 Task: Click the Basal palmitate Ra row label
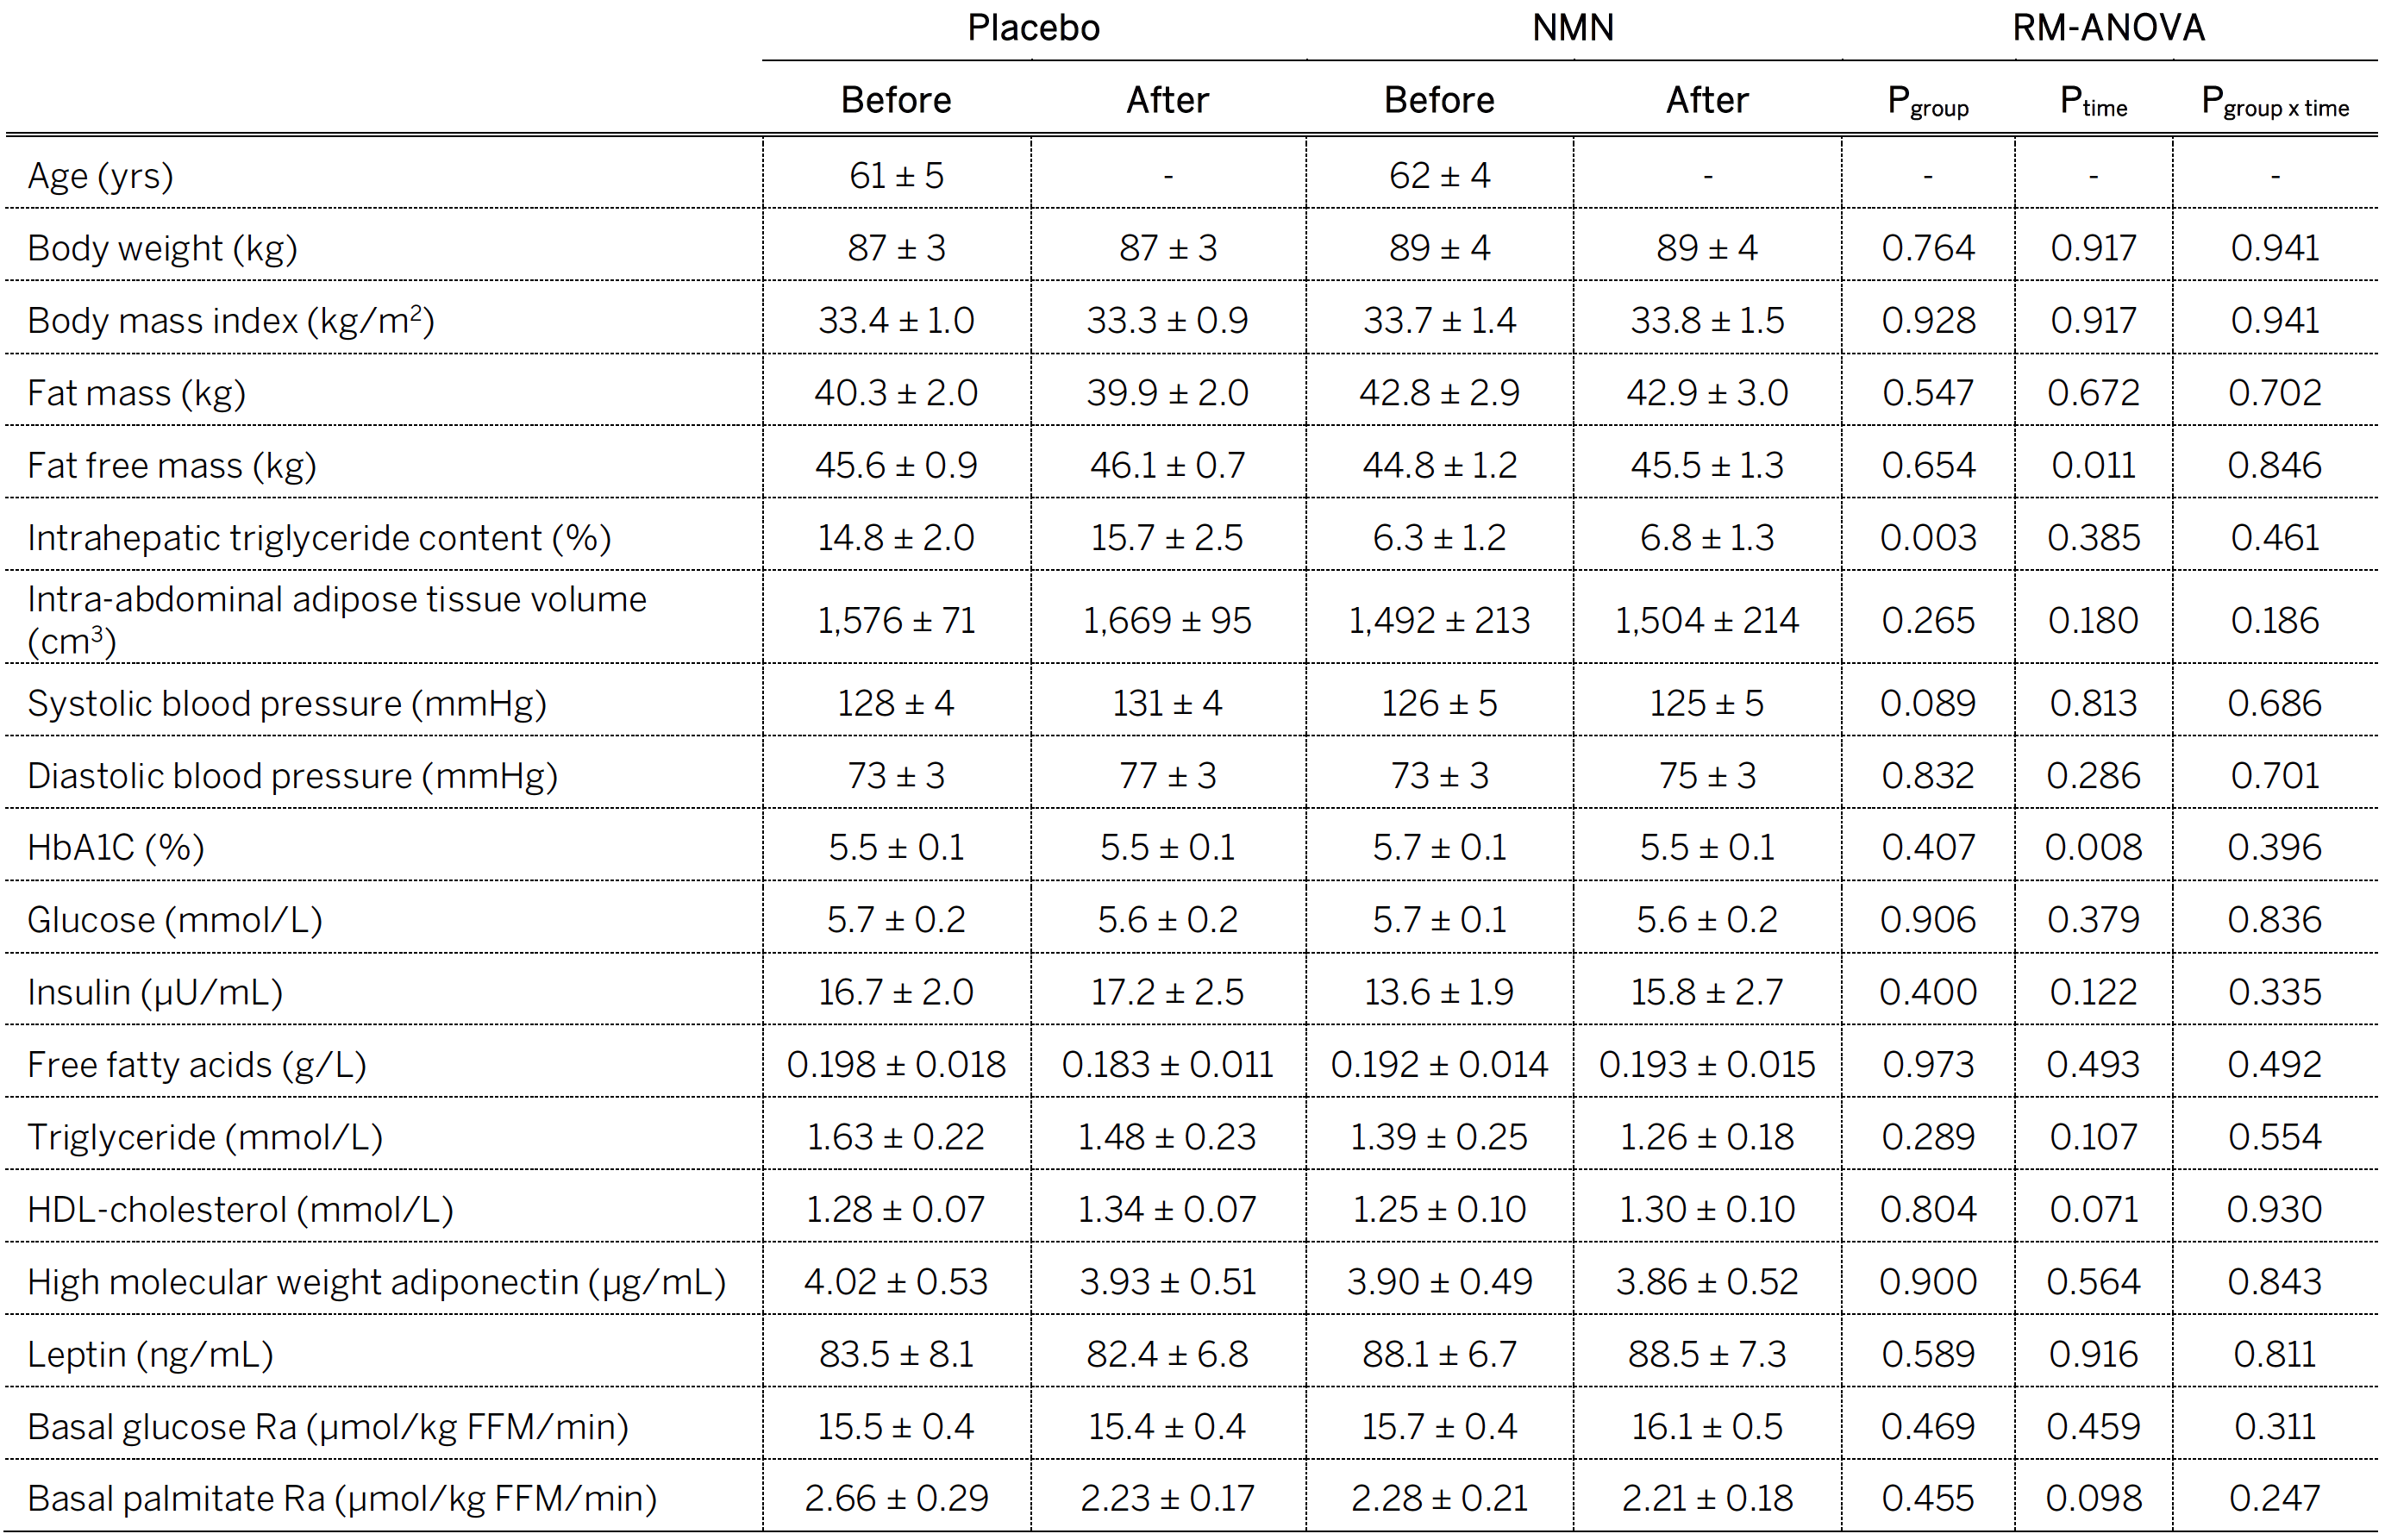coord(341,1499)
